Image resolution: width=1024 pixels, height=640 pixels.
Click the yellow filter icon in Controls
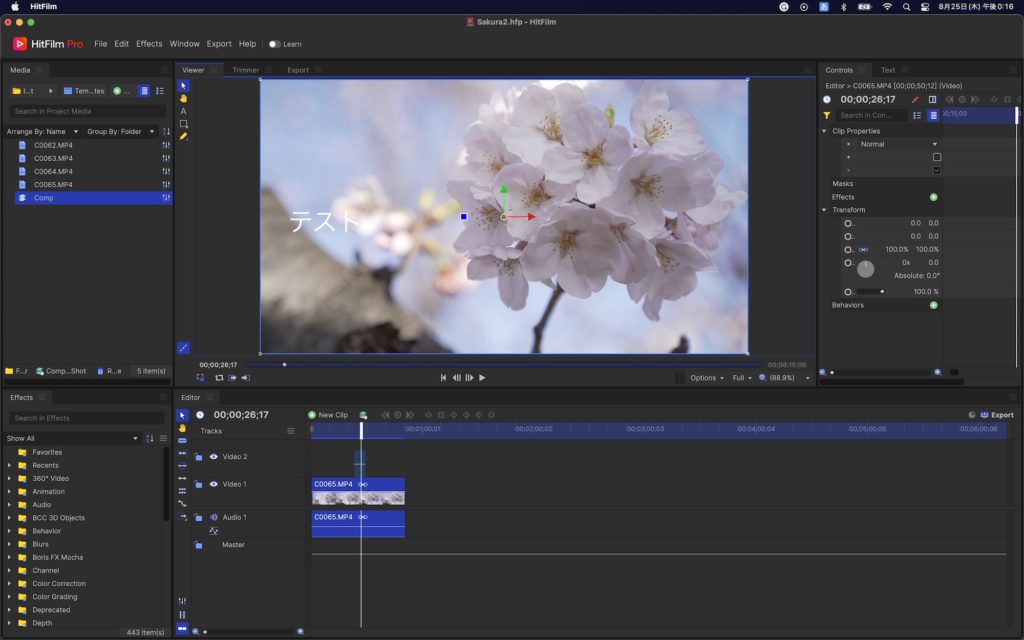click(827, 115)
